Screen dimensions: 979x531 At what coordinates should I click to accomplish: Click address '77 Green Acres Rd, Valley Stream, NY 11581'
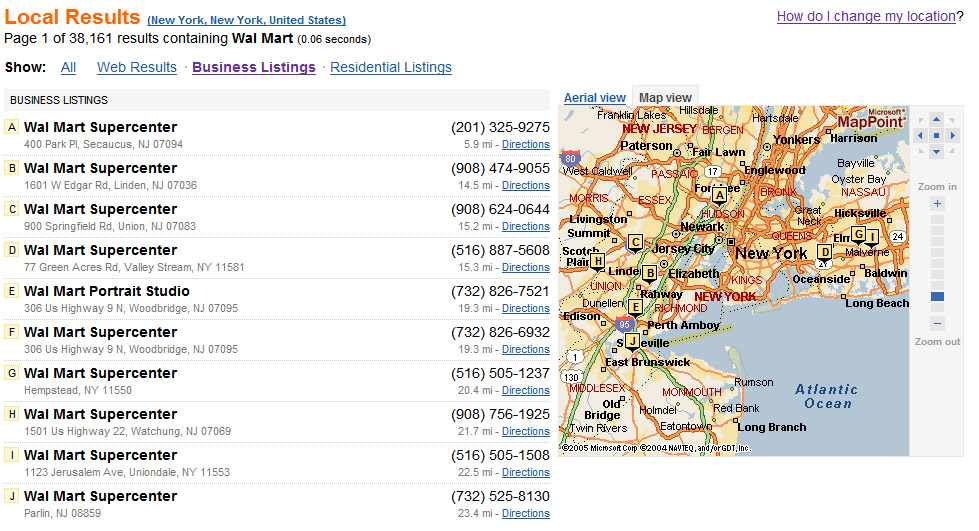[x=134, y=267]
